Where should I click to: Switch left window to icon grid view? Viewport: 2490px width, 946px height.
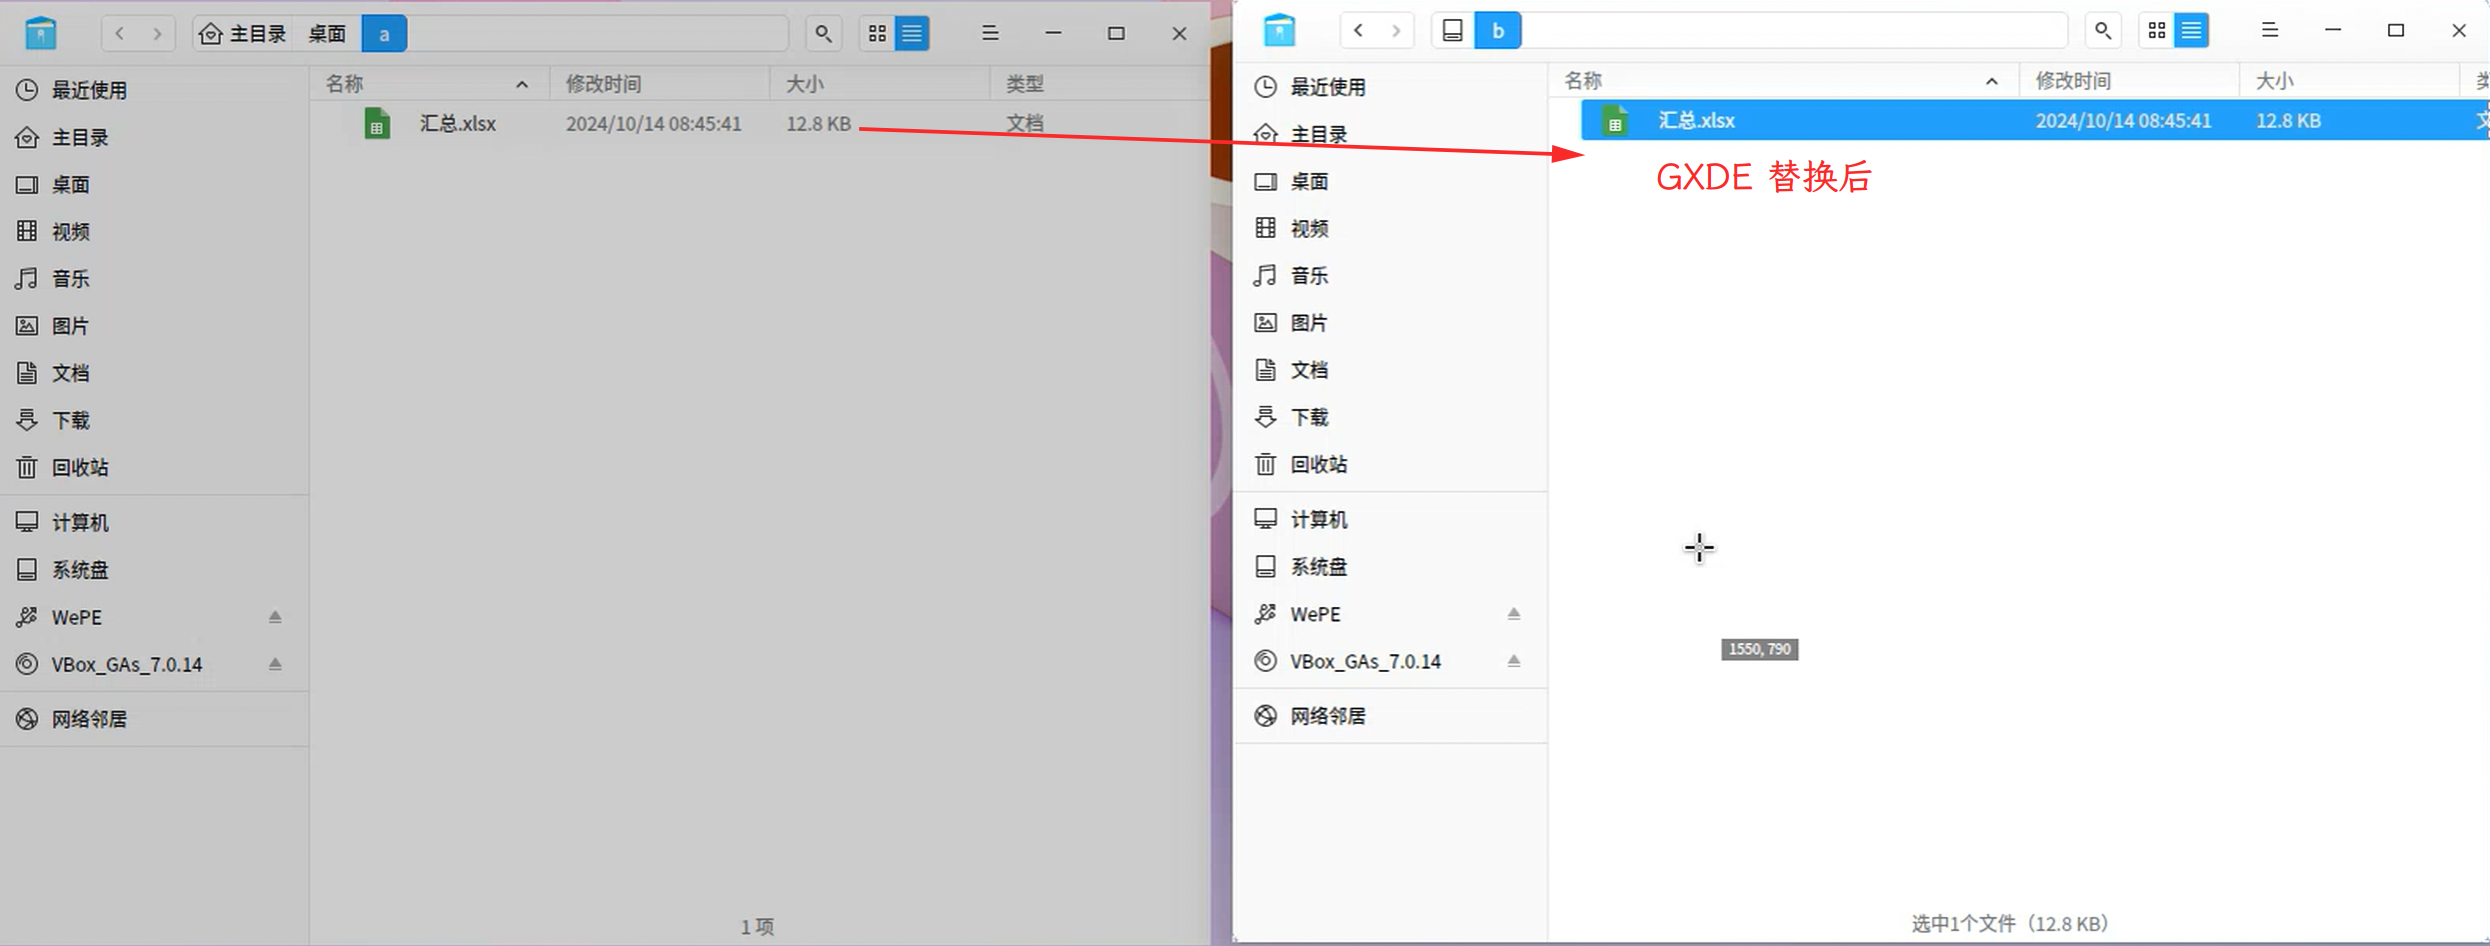click(878, 34)
